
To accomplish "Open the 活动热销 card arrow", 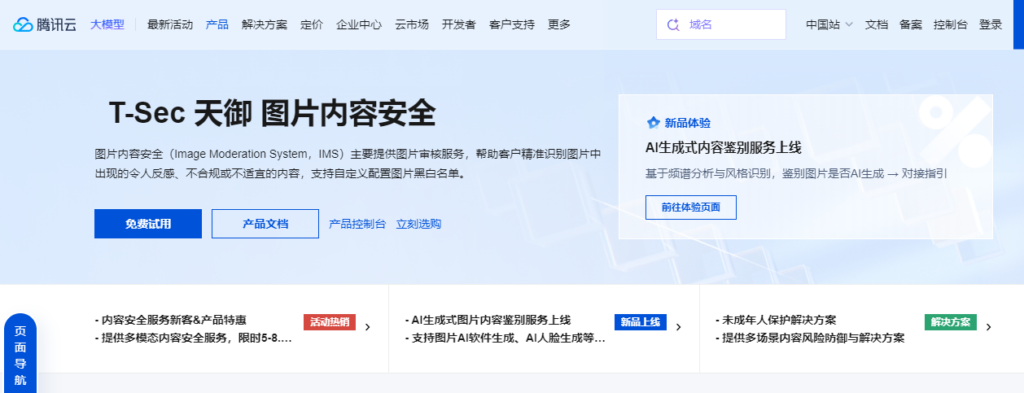I will click(x=368, y=327).
